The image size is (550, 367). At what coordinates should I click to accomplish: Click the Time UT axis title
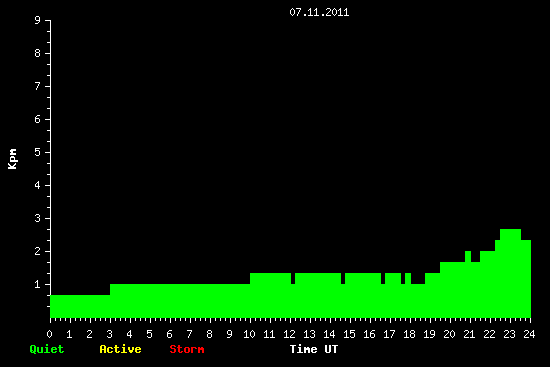tap(314, 349)
